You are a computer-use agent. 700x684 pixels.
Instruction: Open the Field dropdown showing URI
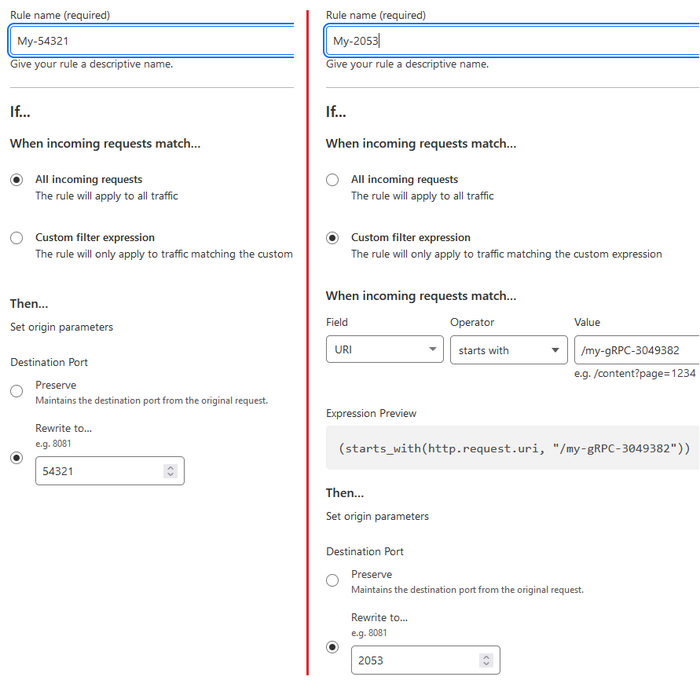[385, 350]
